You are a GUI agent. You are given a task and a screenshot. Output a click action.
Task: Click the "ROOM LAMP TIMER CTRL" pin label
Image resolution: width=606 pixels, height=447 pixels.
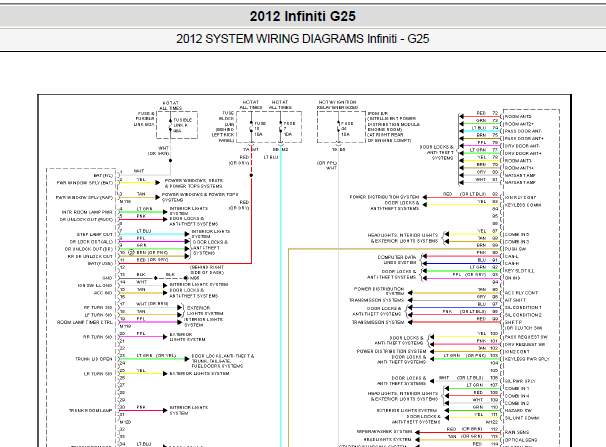[85, 322]
